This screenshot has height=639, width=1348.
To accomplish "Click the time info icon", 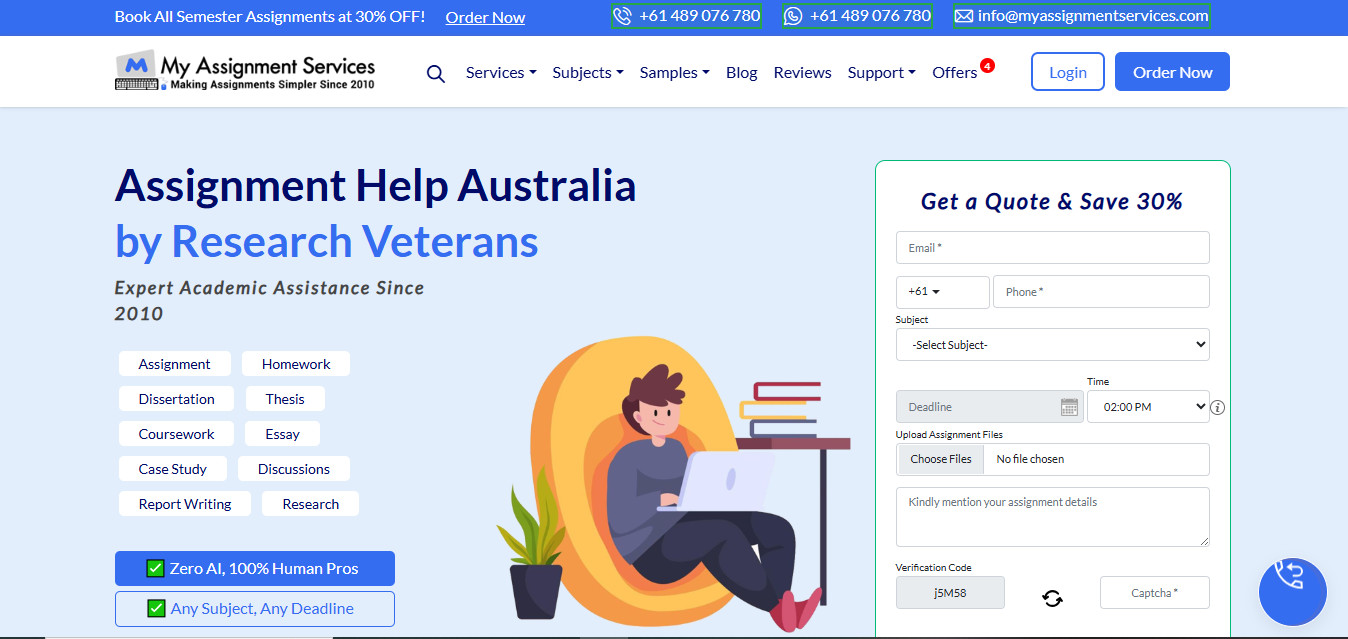I will [x=1217, y=407].
